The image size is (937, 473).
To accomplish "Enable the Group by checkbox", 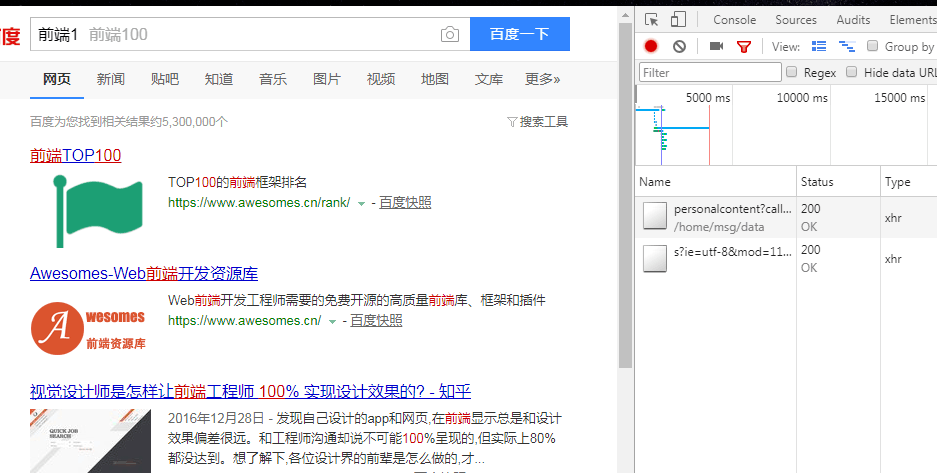I will 872,46.
